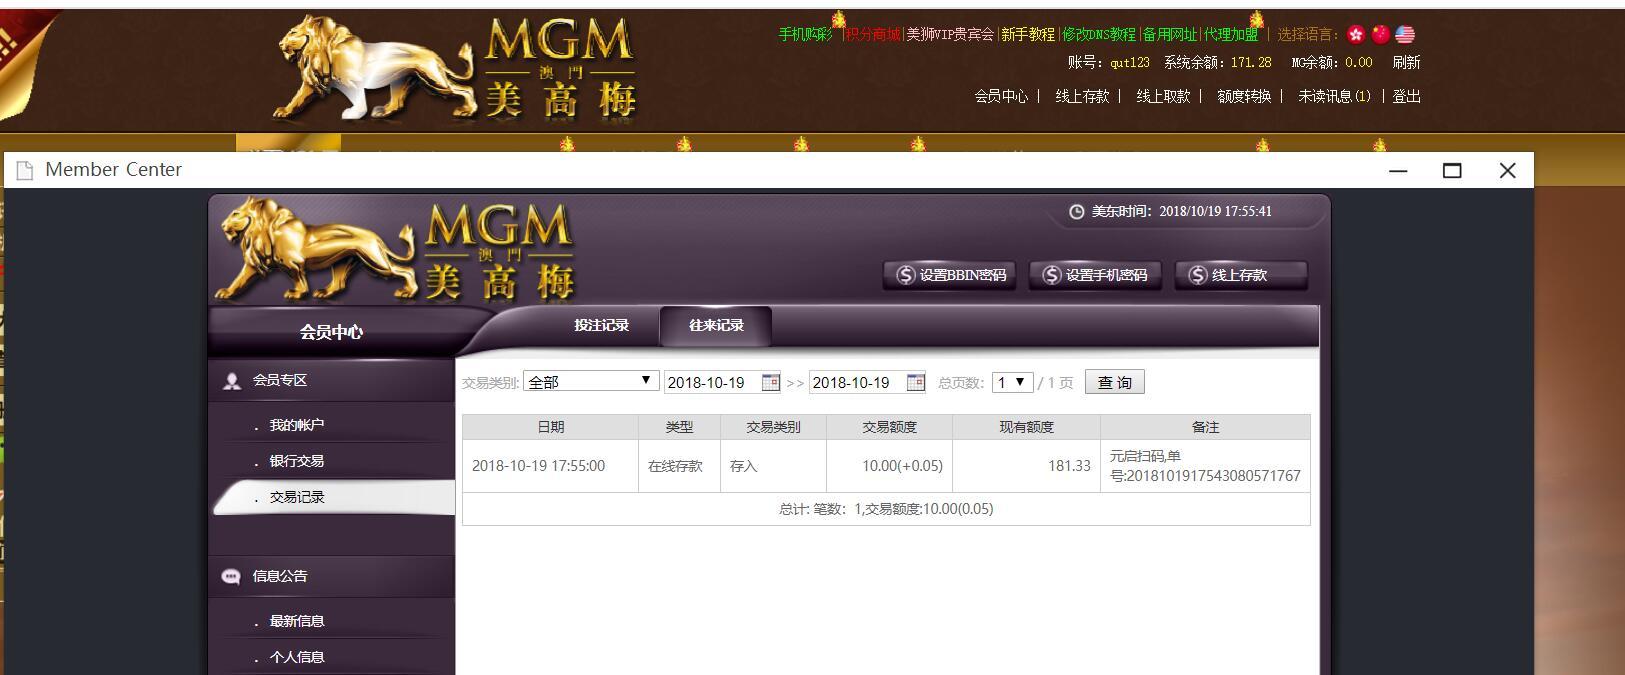Click 会员中心 in the top navigation
Image resolution: width=1625 pixels, height=675 pixels.
pyautogui.click(x=1001, y=96)
